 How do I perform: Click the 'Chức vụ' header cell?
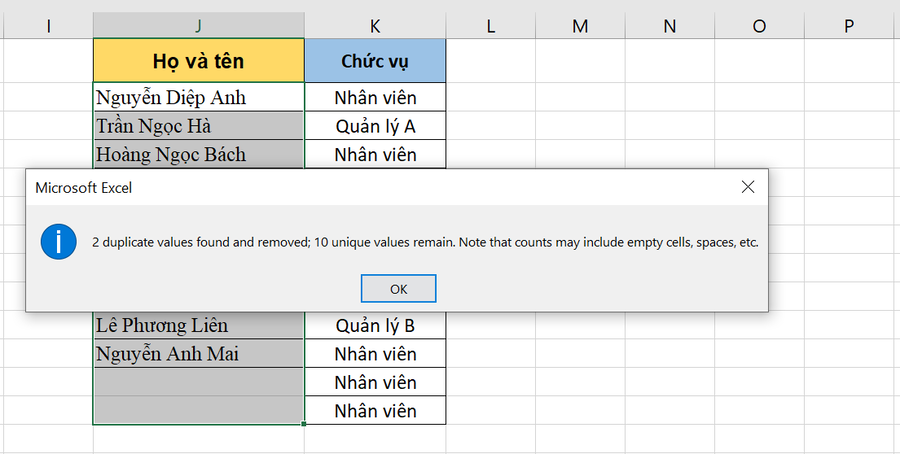(x=375, y=61)
